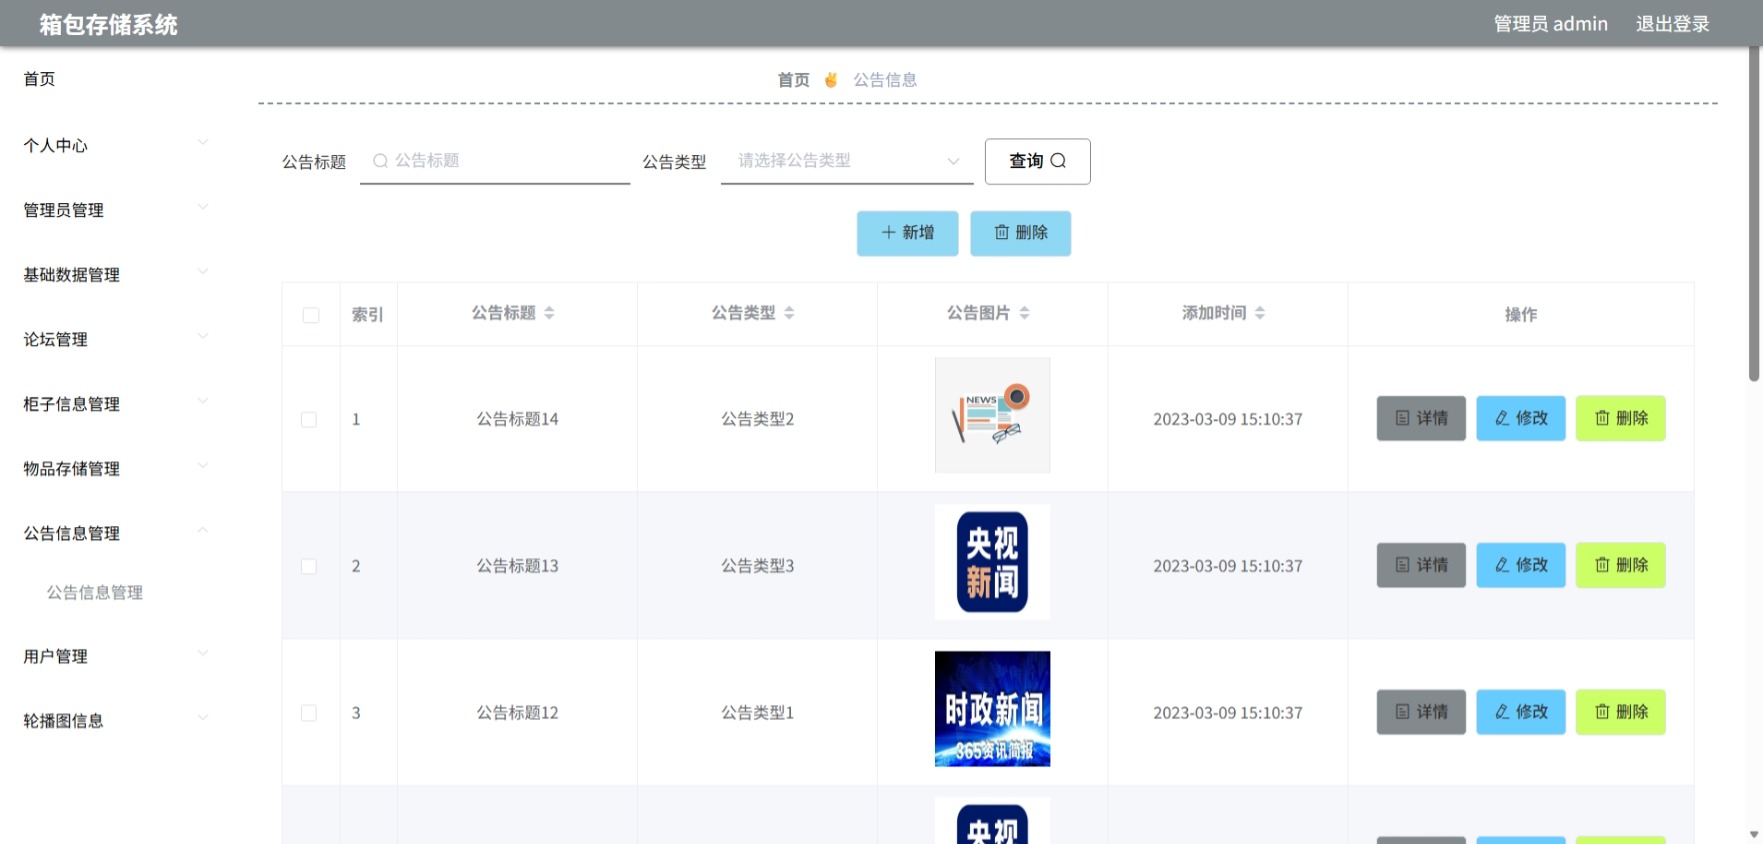This screenshot has width=1763, height=844.
Task: Click 删除 for 公告标题14
Action: [1621, 418]
